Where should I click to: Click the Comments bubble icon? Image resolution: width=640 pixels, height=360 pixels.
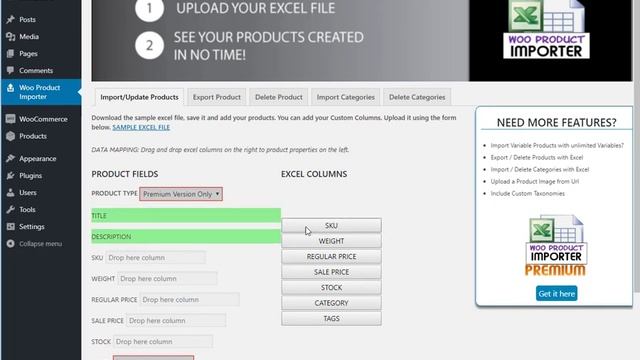point(11,71)
